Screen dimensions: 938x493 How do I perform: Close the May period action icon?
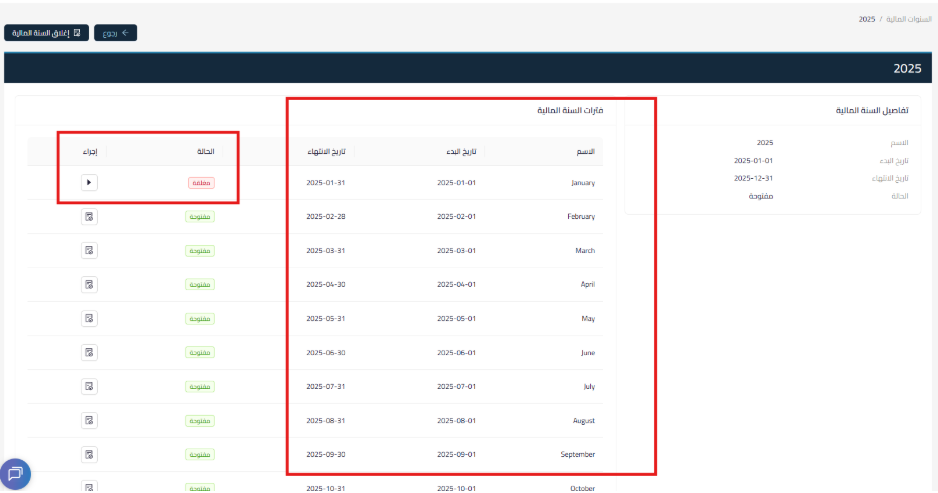[89, 319]
